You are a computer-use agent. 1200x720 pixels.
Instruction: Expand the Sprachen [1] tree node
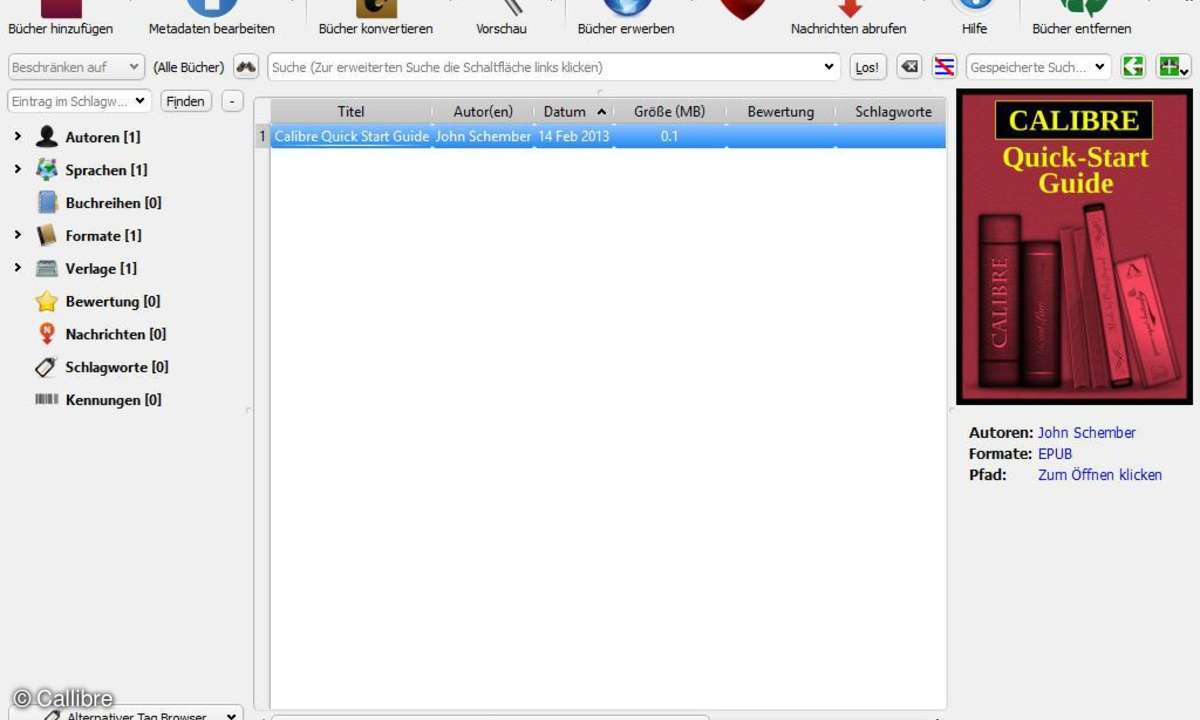pos(18,169)
